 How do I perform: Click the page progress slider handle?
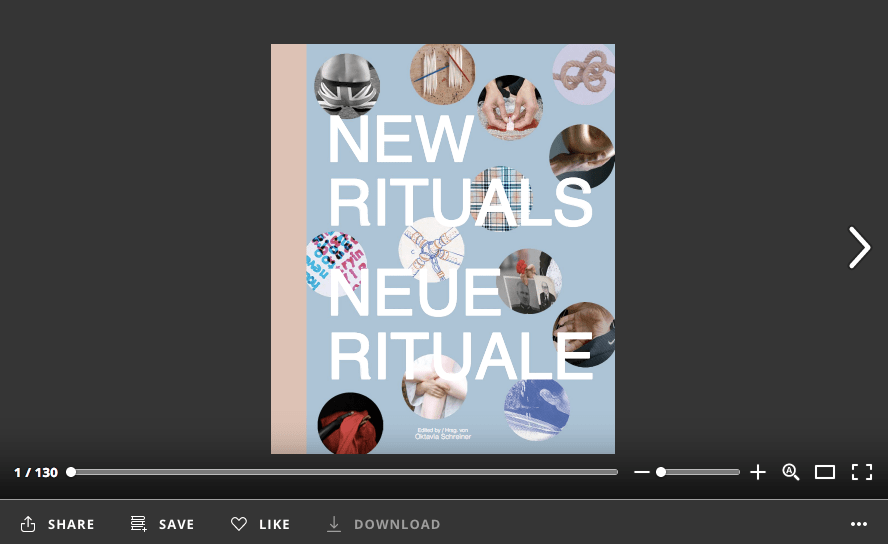tap(71, 472)
